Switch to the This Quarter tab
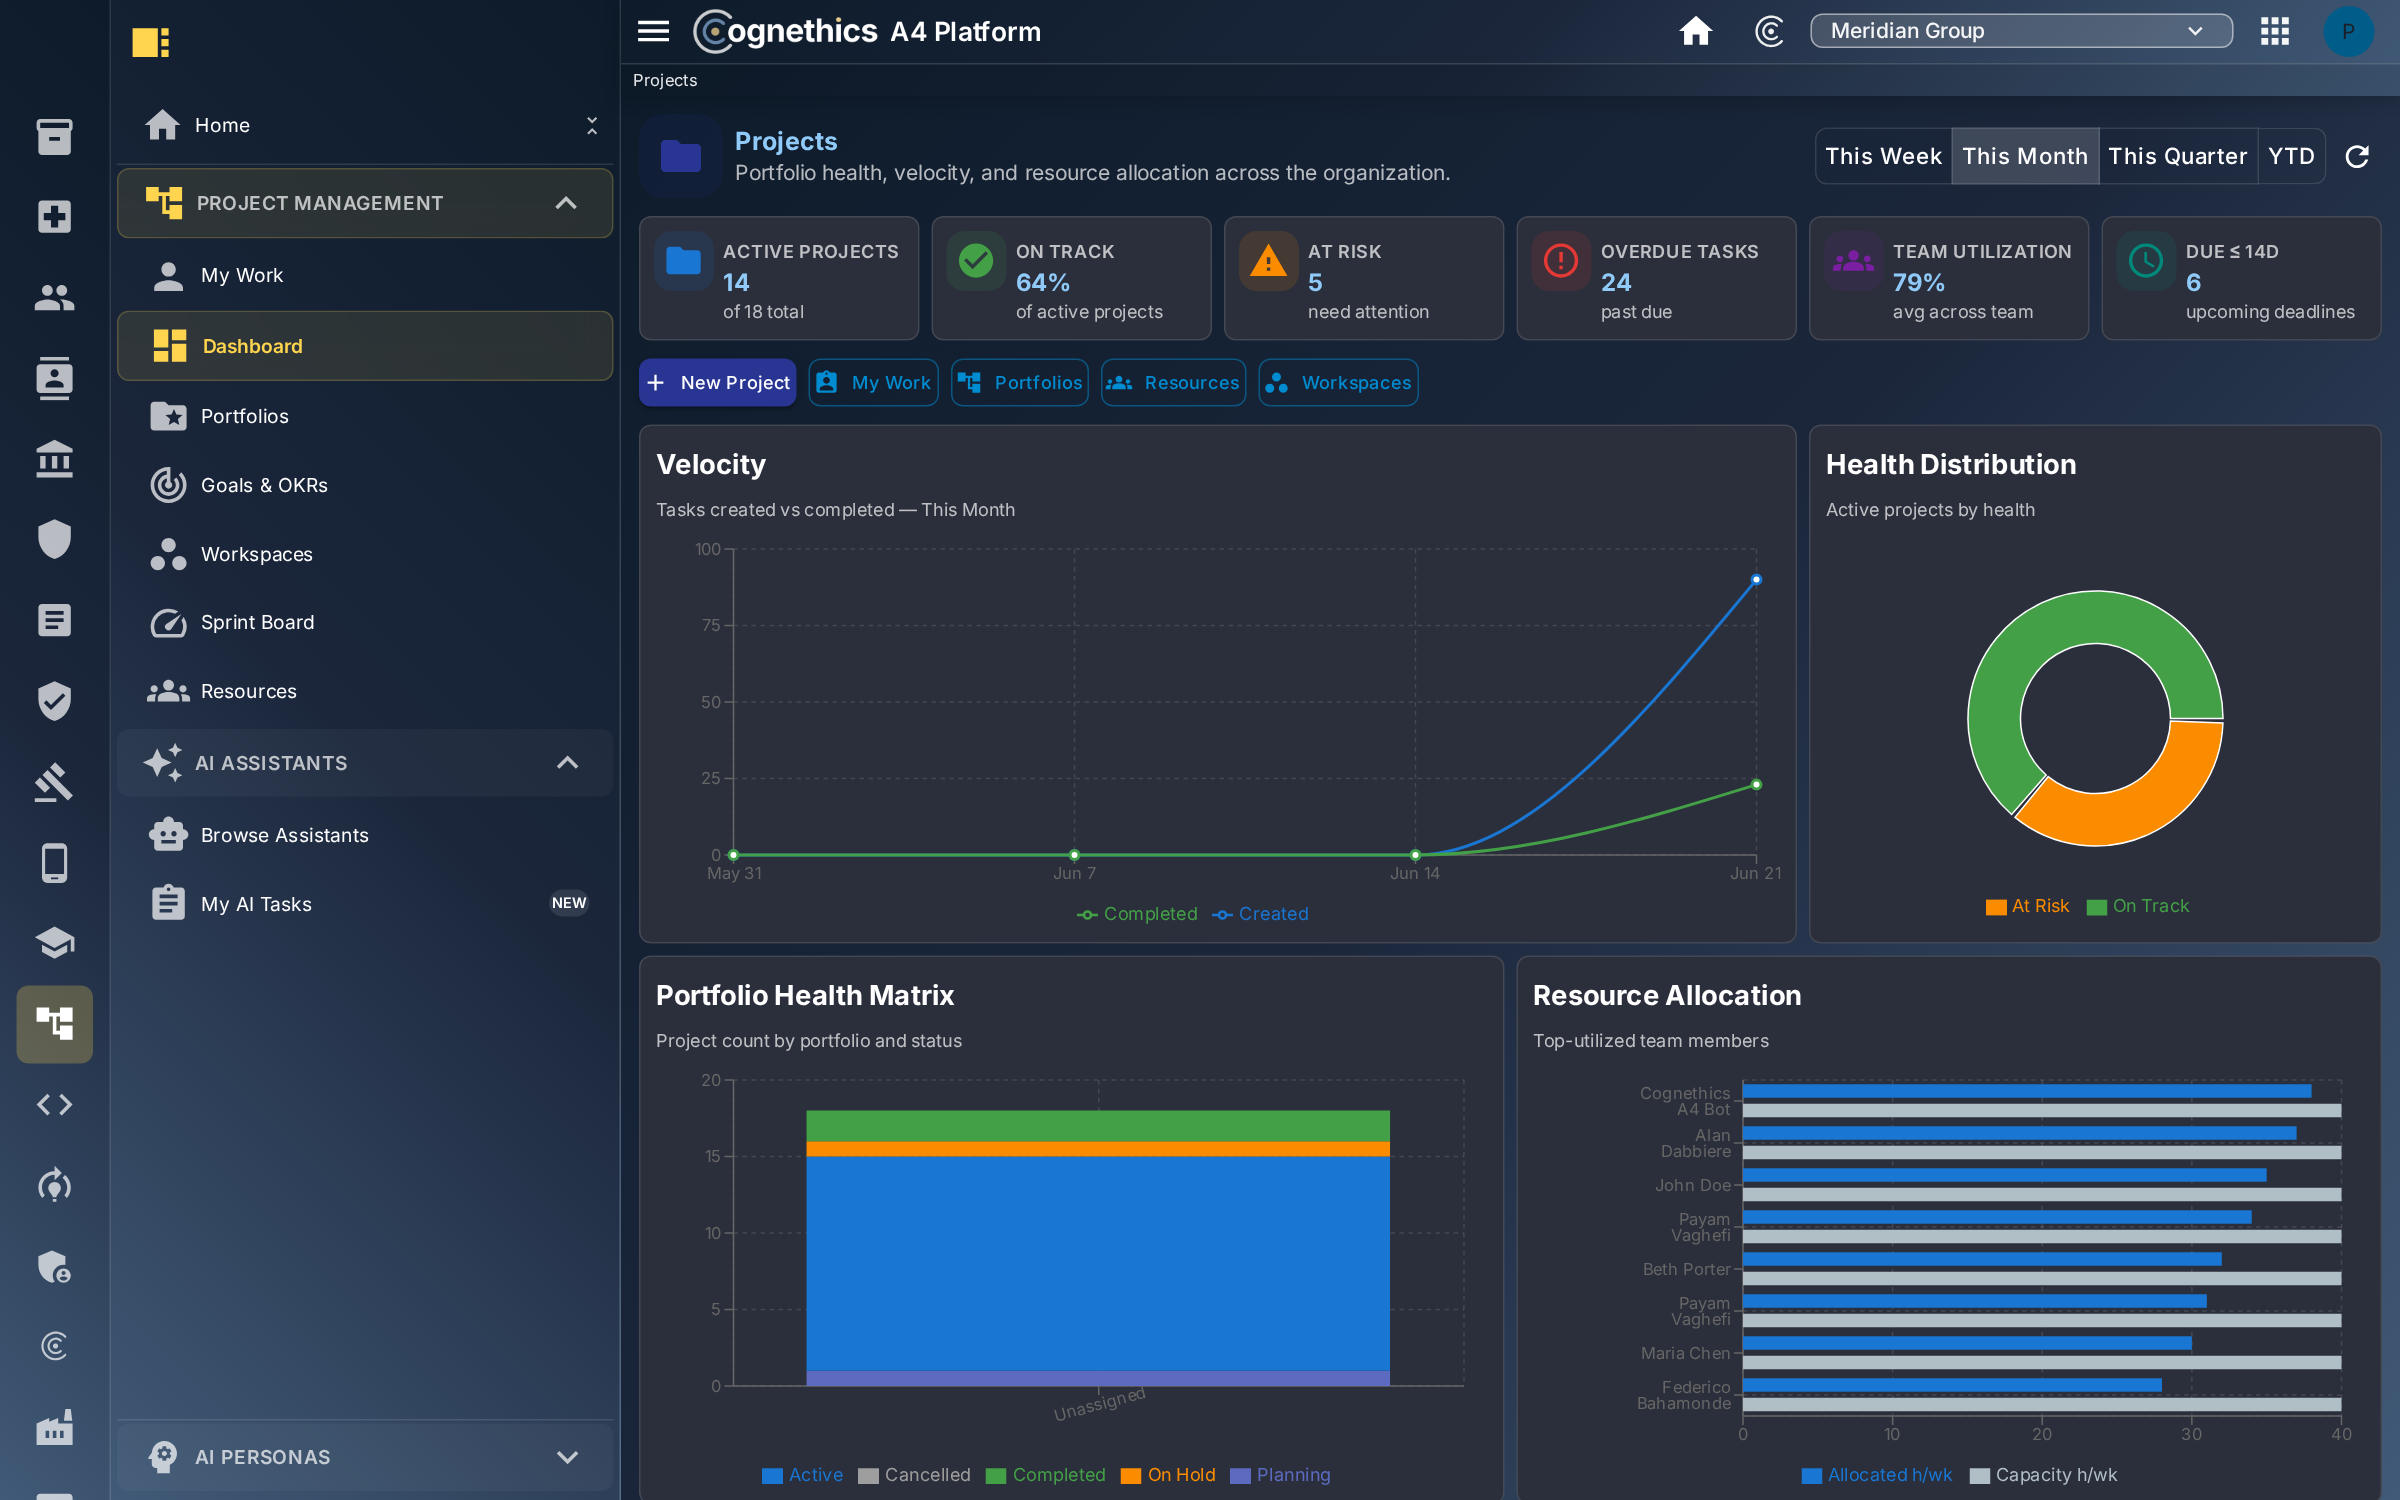The height and width of the screenshot is (1500, 2400). coord(2177,156)
